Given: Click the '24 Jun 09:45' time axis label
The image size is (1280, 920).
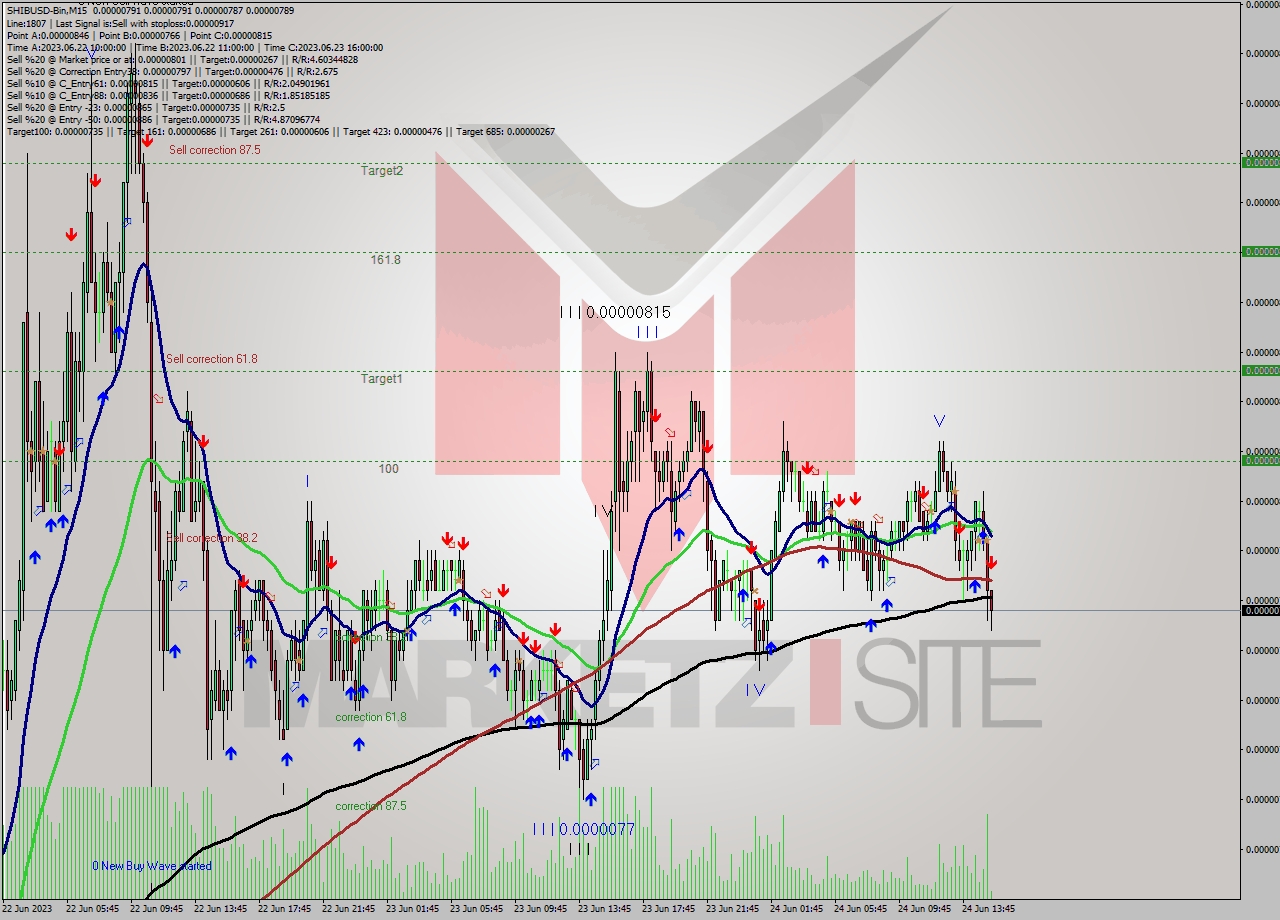Looking at the screenshot, I should 924,909.
